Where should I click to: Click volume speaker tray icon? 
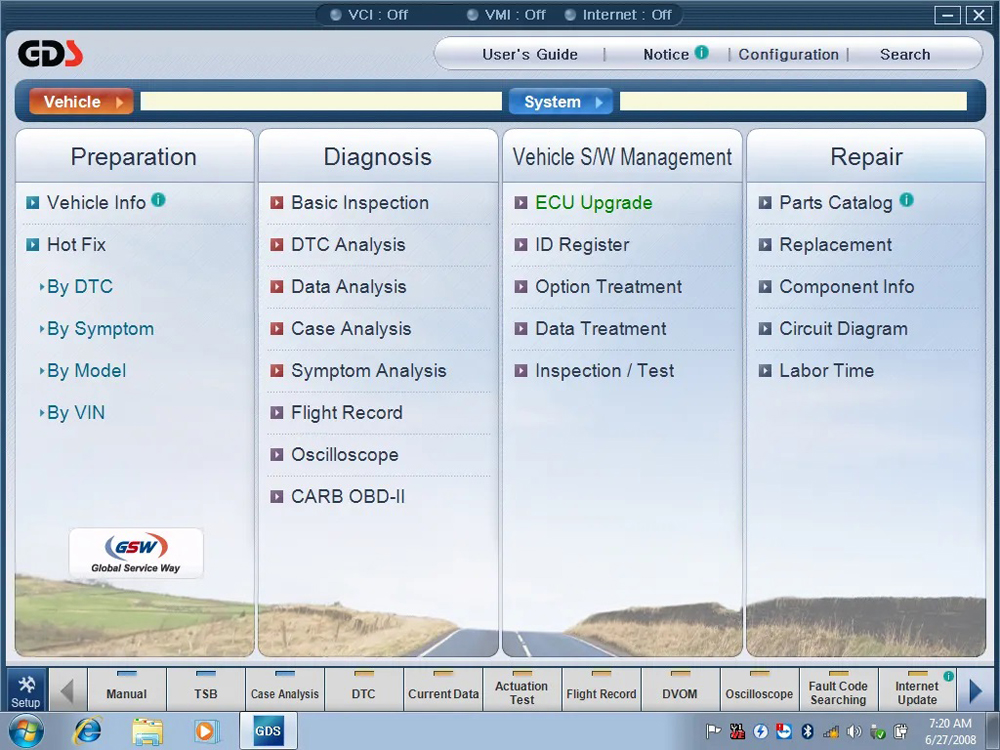tap(854, 732)
